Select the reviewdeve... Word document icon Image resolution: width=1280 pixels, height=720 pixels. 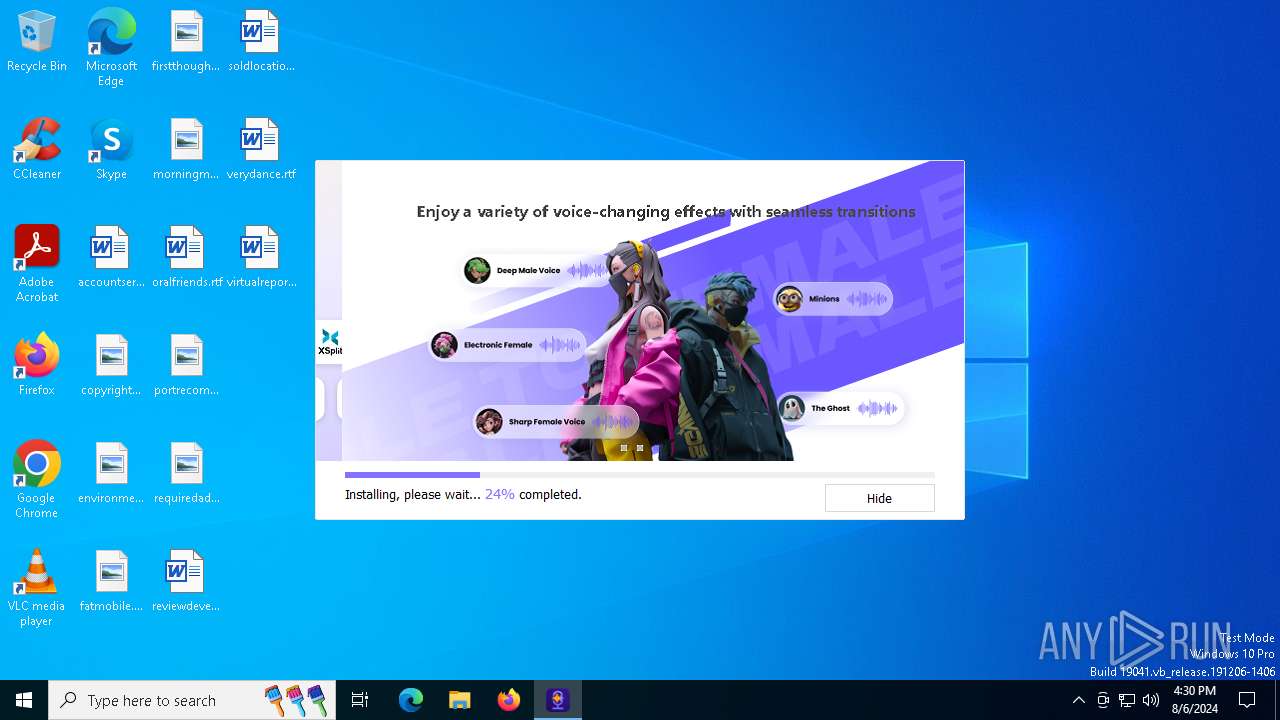(x=186, y=581)
